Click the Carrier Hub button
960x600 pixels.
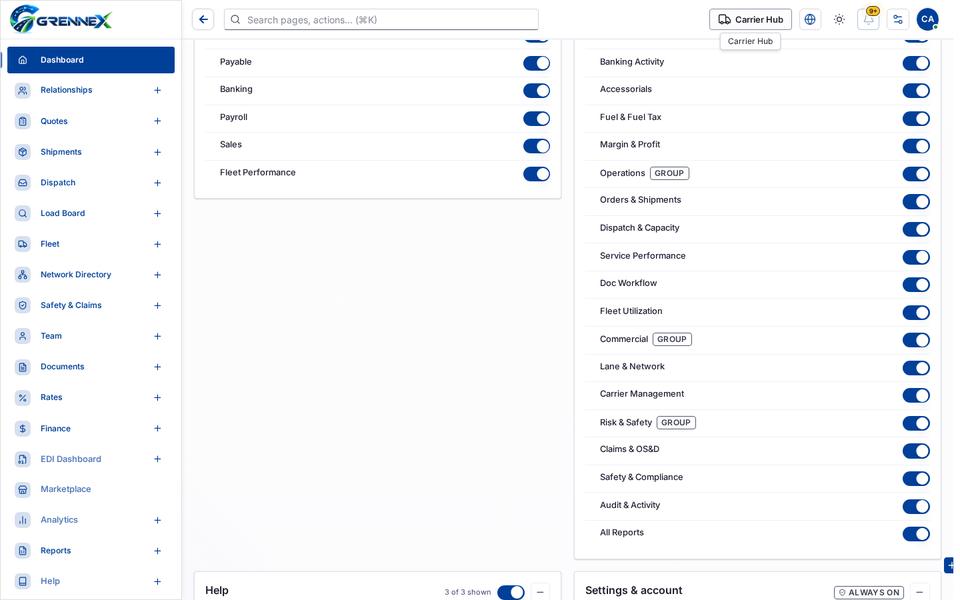point(750,20)
